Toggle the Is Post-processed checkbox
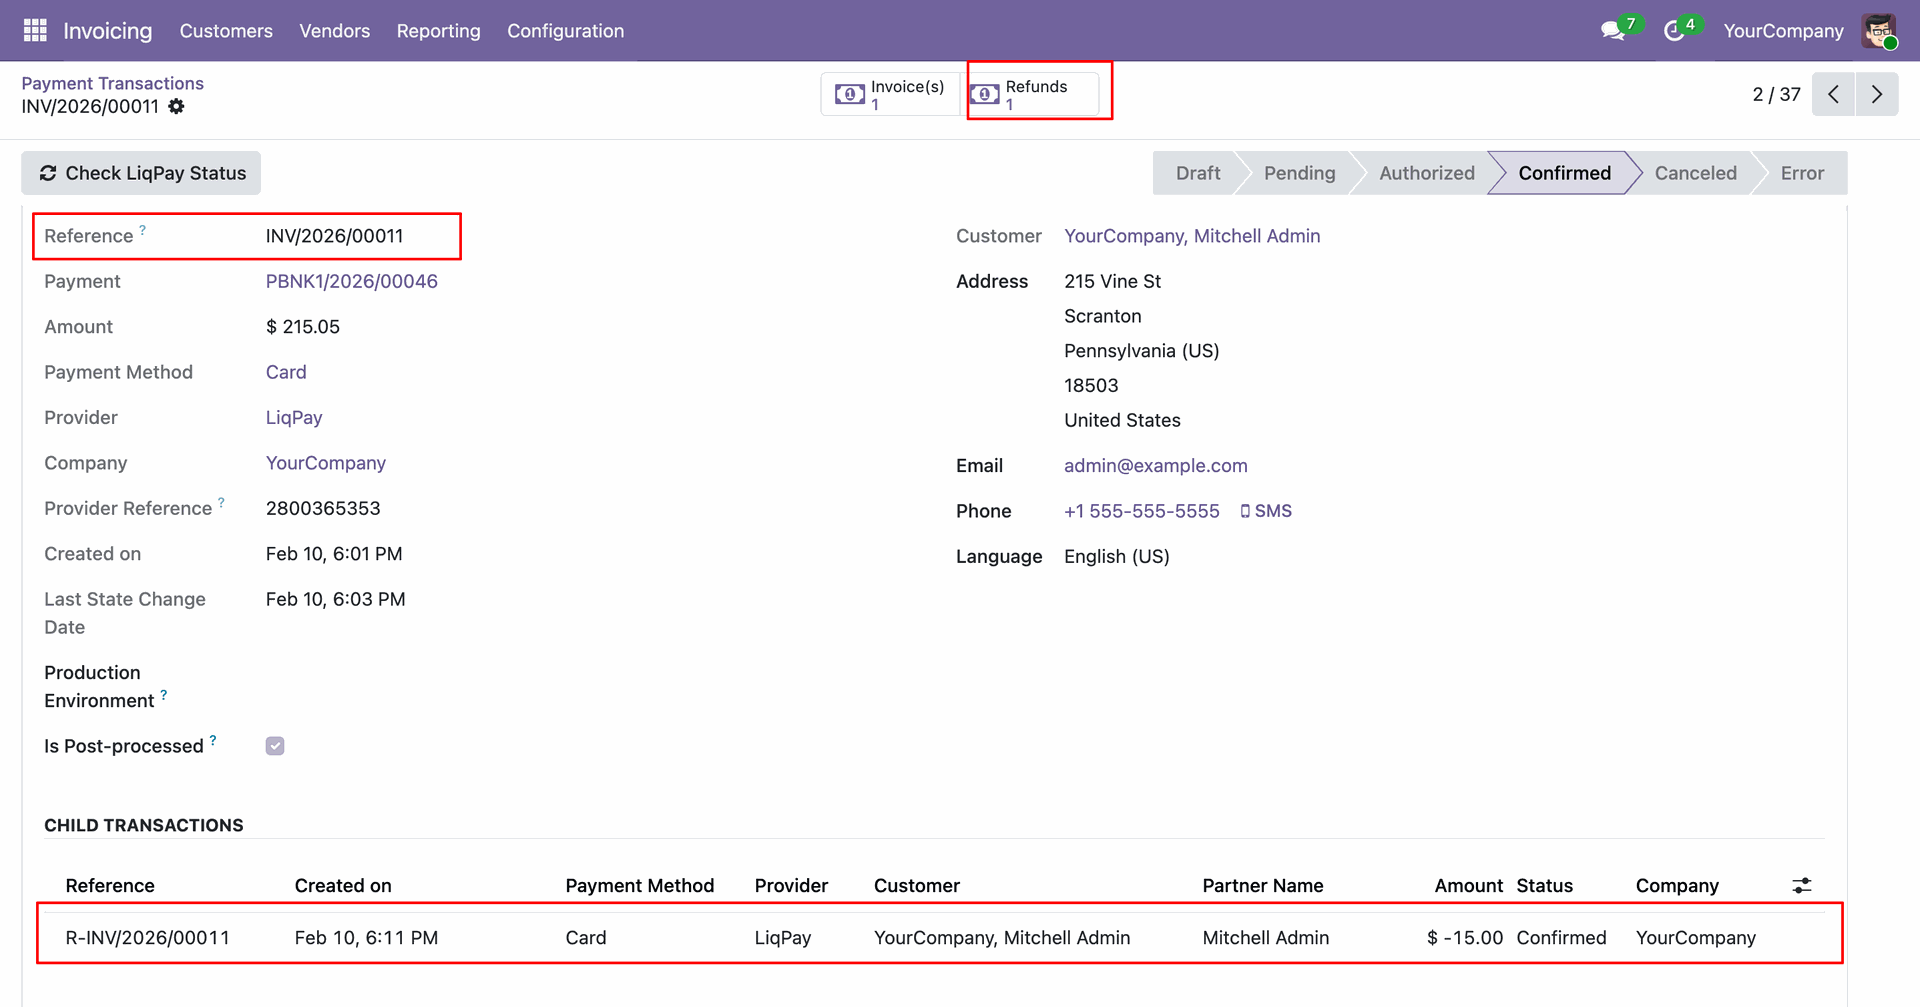1920x1007 pixels. click(x=275, y=746)
